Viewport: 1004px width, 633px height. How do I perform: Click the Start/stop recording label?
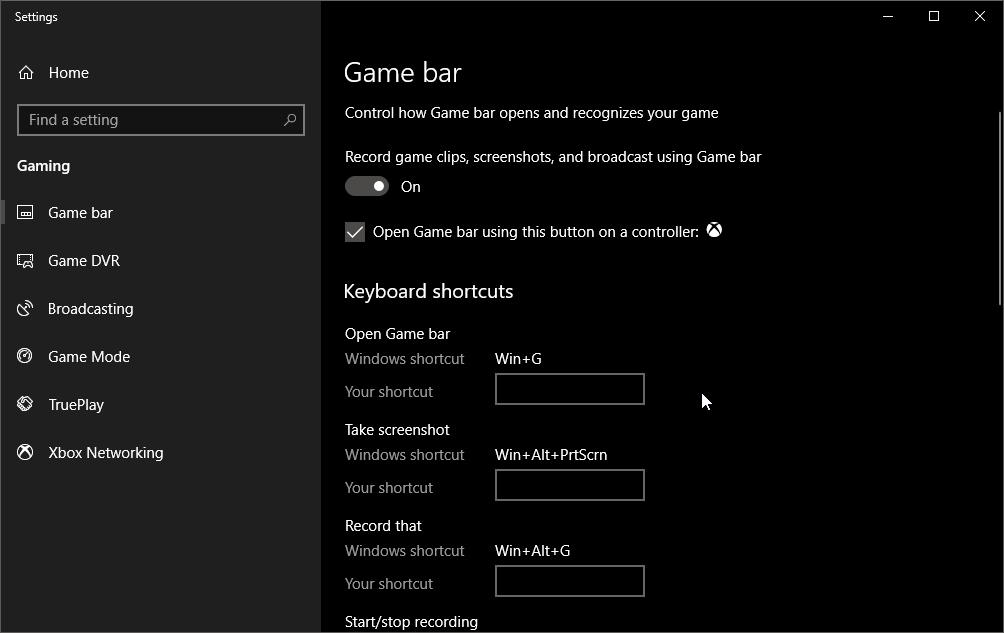point(411,621)
